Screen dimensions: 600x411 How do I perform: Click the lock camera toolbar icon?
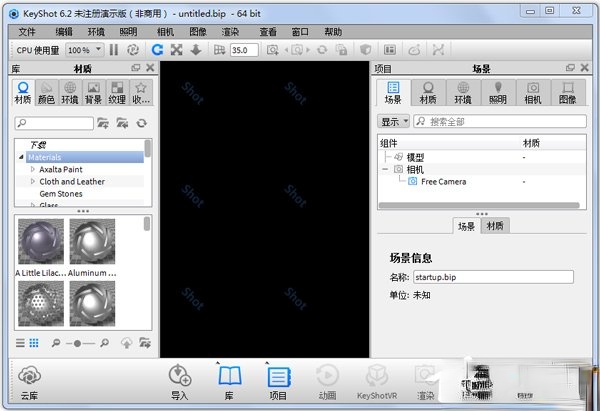click(341, 50)
